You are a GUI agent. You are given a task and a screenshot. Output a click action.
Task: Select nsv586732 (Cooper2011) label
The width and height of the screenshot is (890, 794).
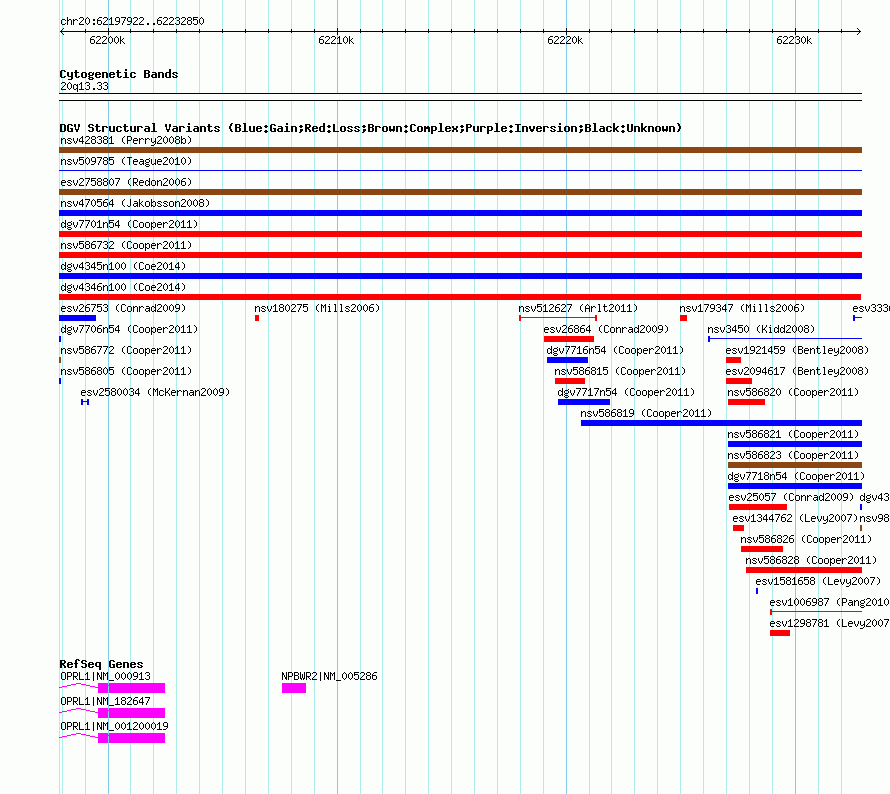point(126,245)
